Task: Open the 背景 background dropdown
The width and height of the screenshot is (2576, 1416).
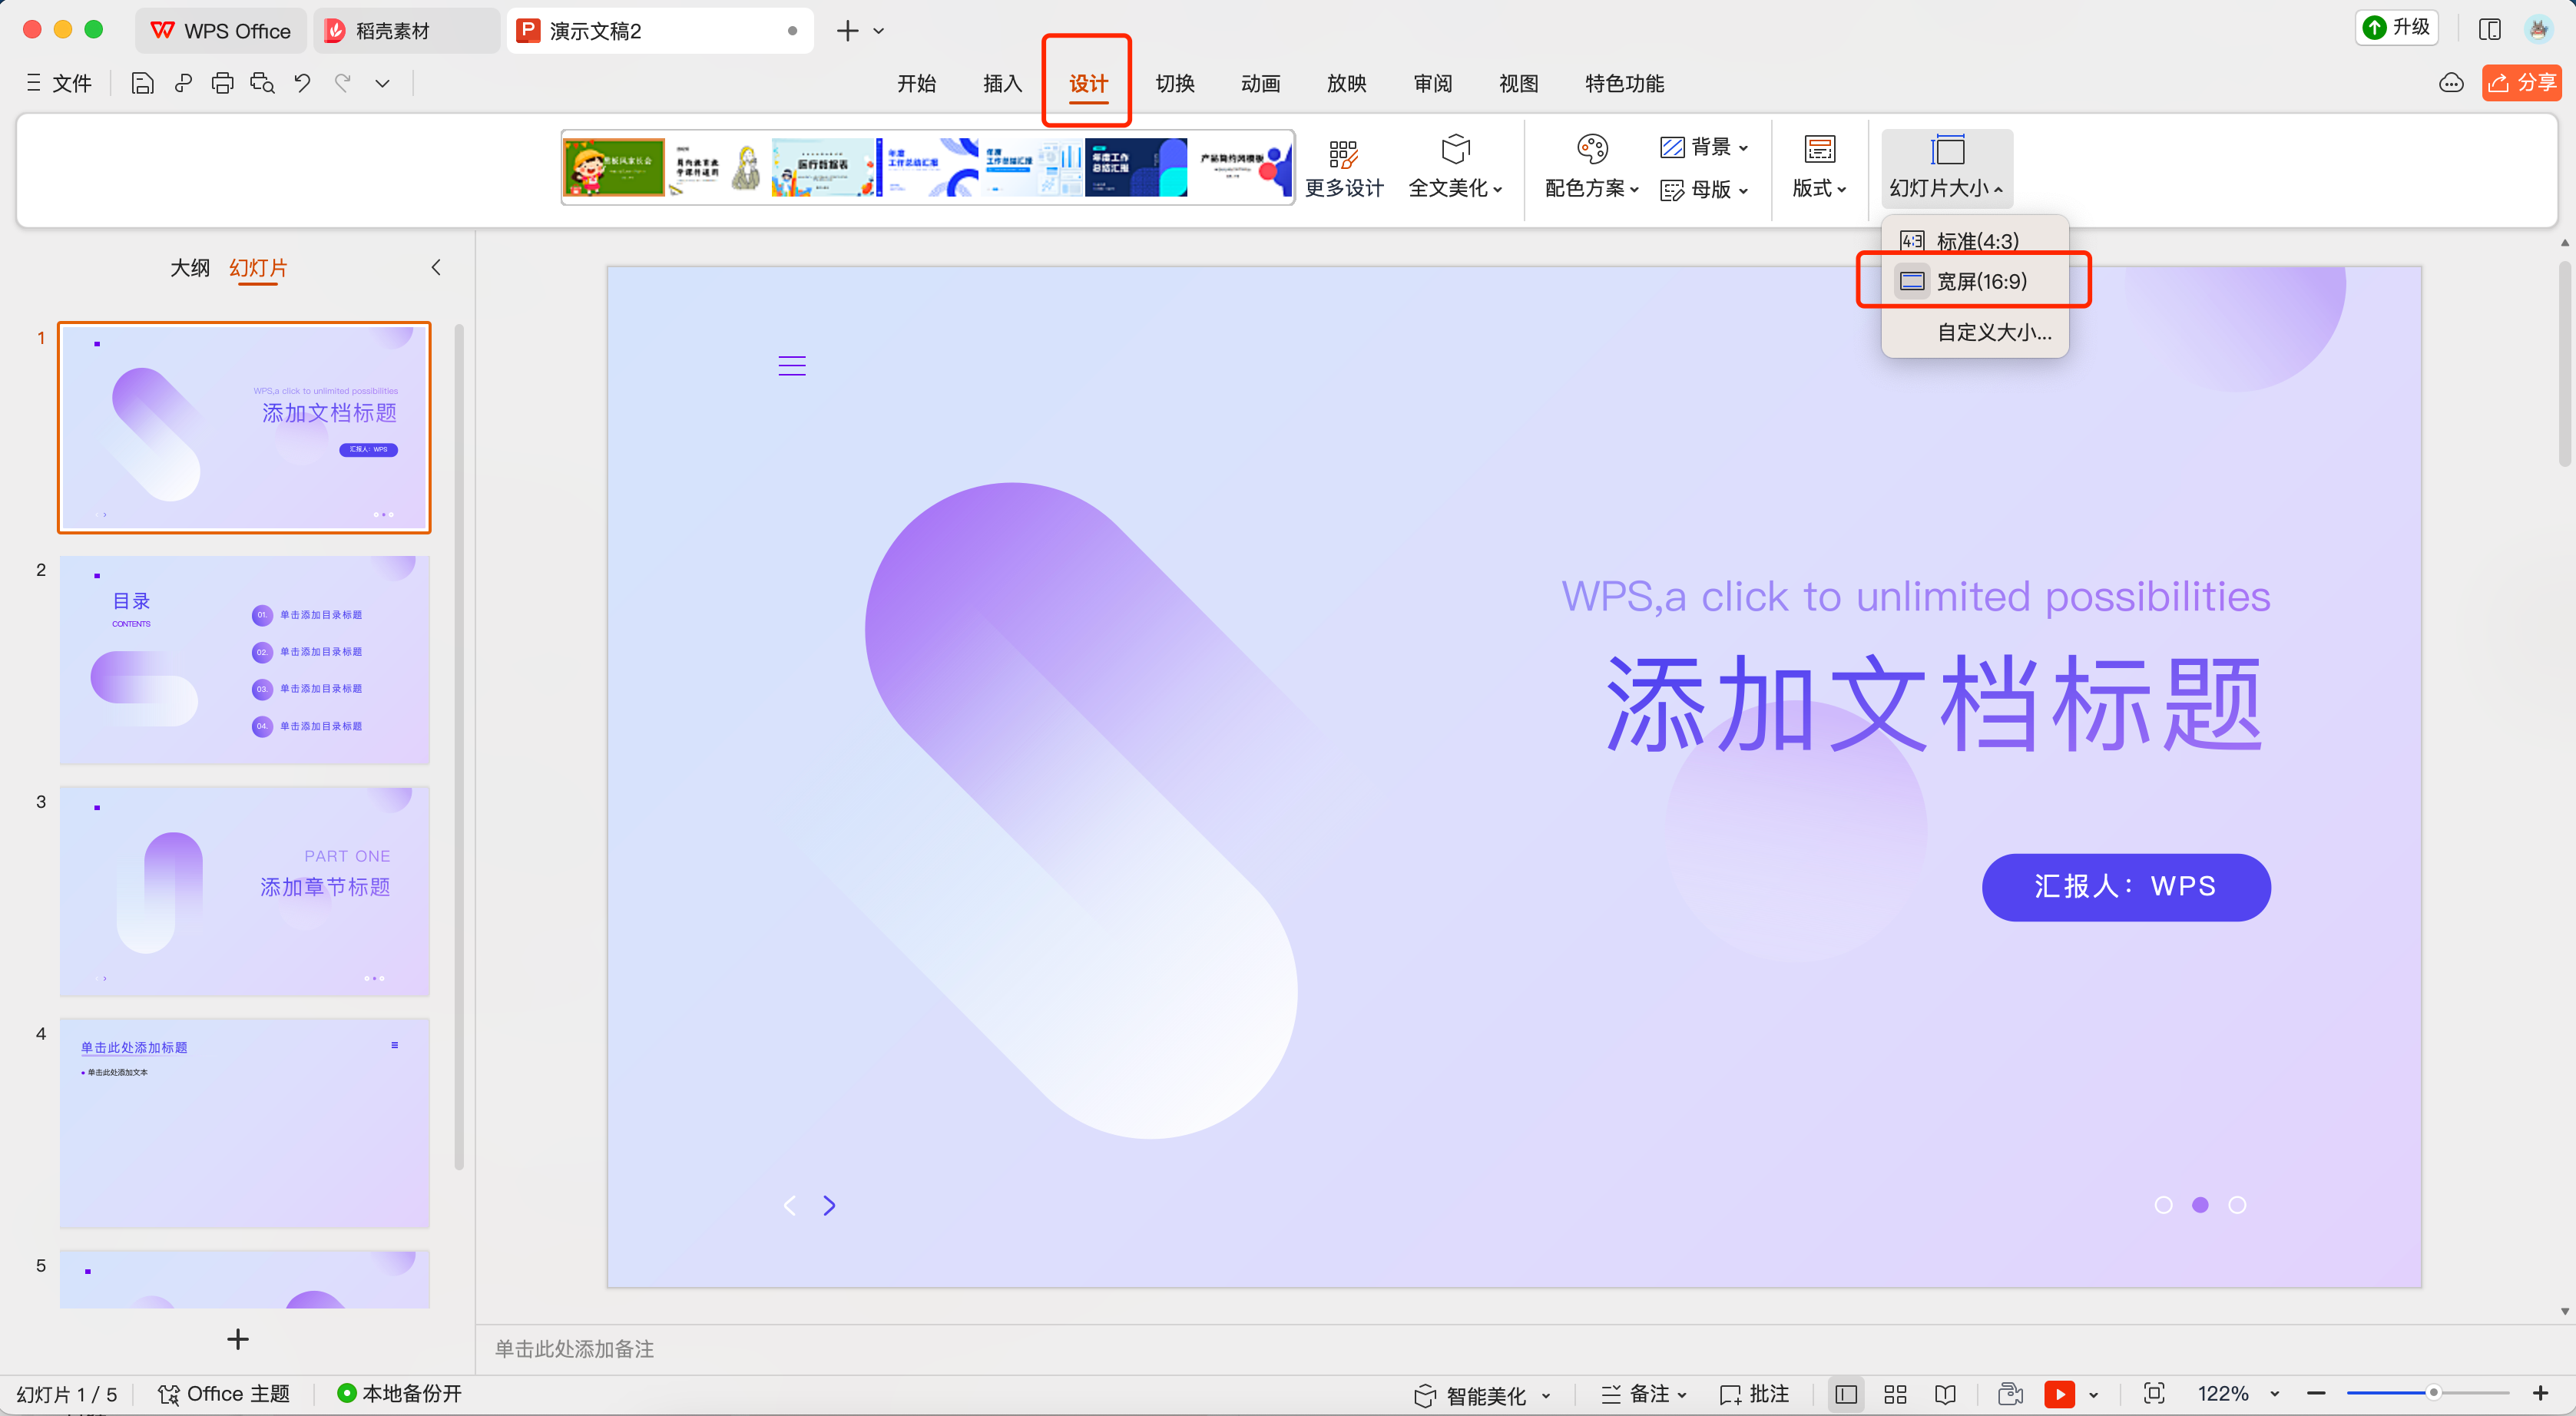Action: 1704,147
